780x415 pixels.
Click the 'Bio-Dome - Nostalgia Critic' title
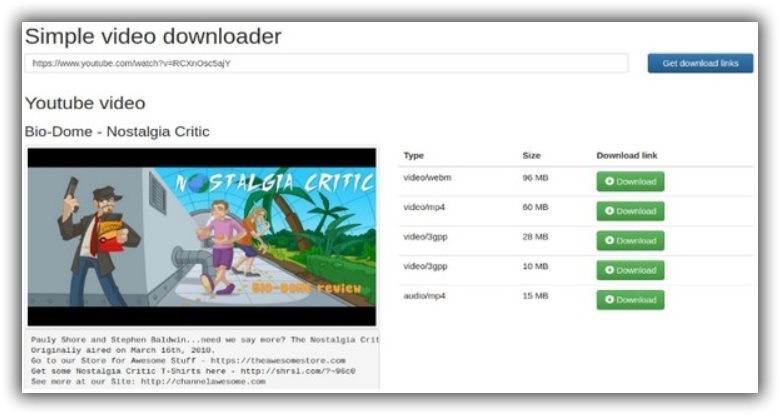117,131
